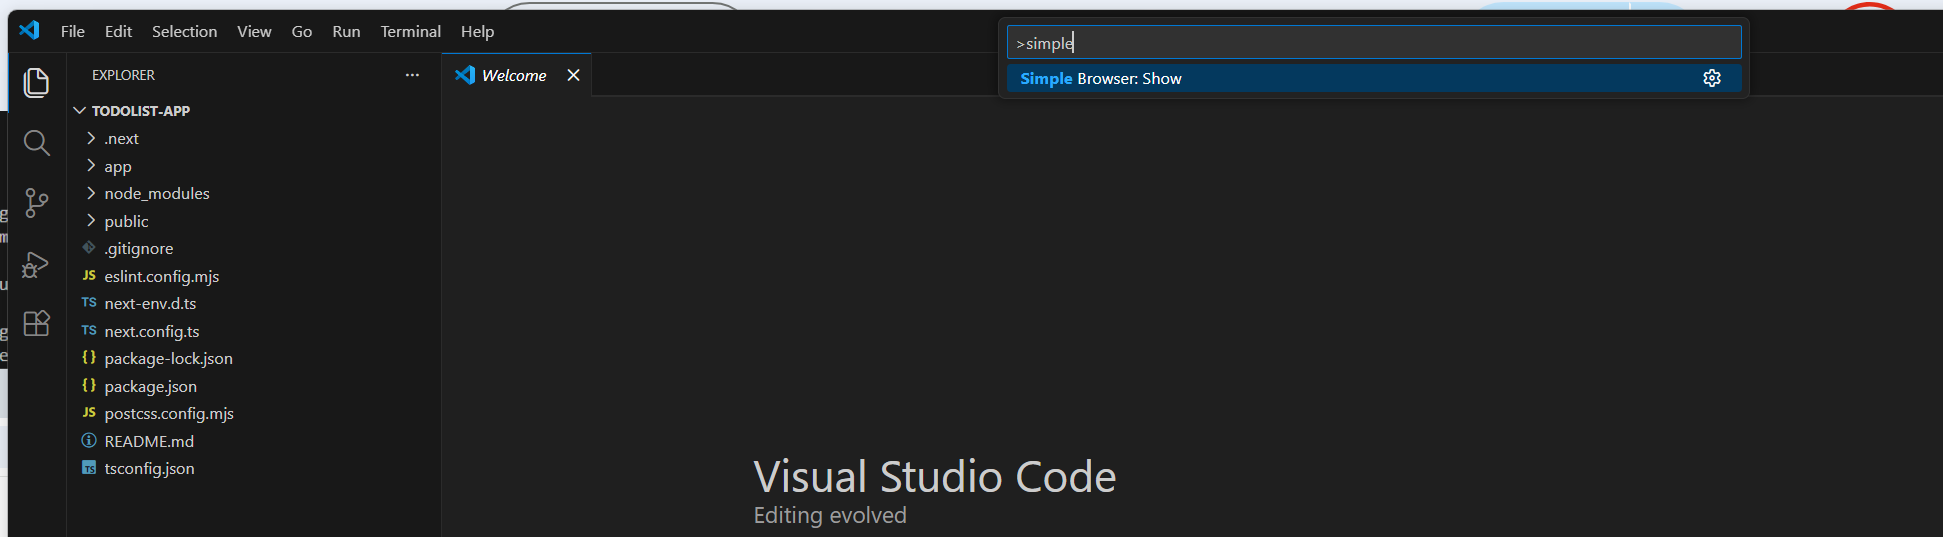Viewport: 1943px width, 537px height.
Task: Open the Terminal menu
Action: point(410,31)
